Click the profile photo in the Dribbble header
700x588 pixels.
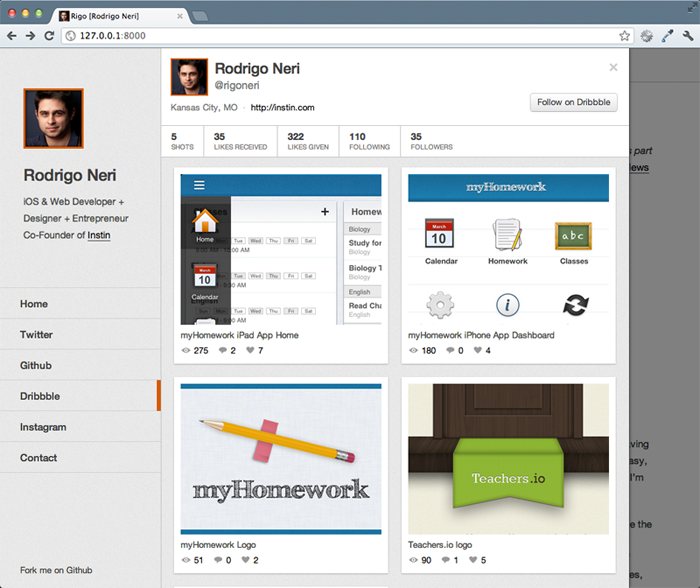[189, 77]
